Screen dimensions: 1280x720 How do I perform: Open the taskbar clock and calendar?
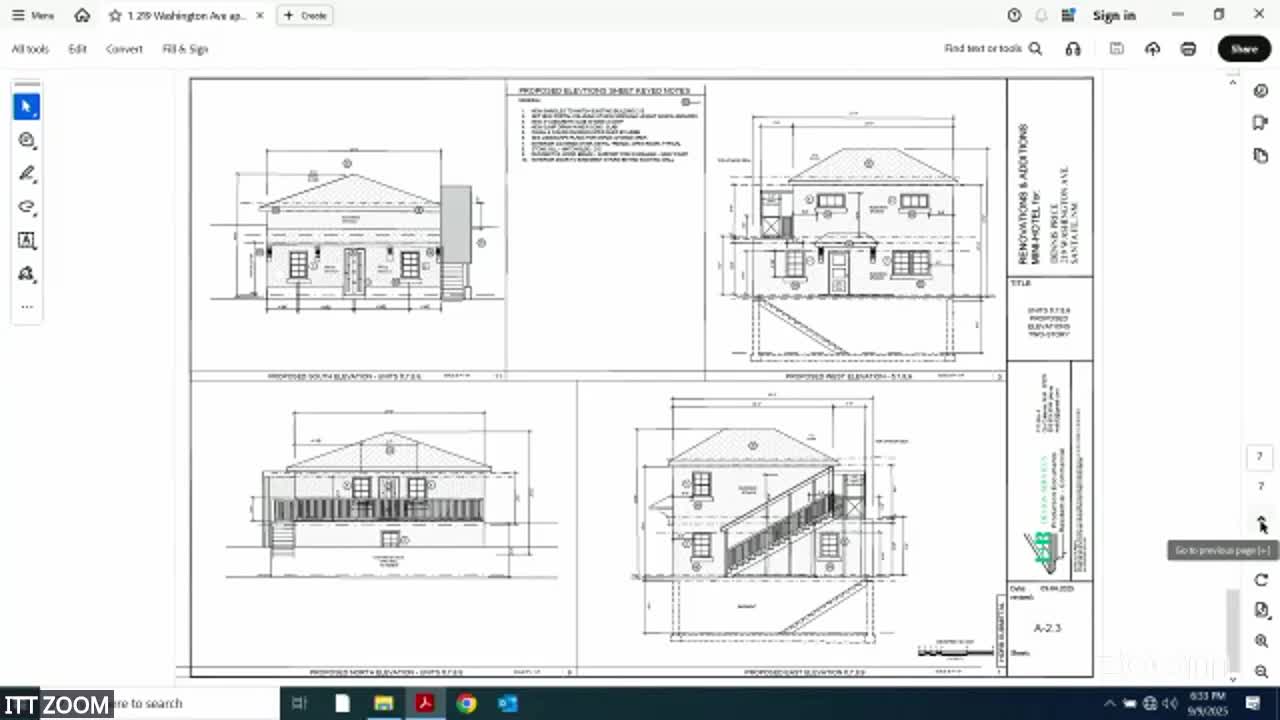[1209, 702]
